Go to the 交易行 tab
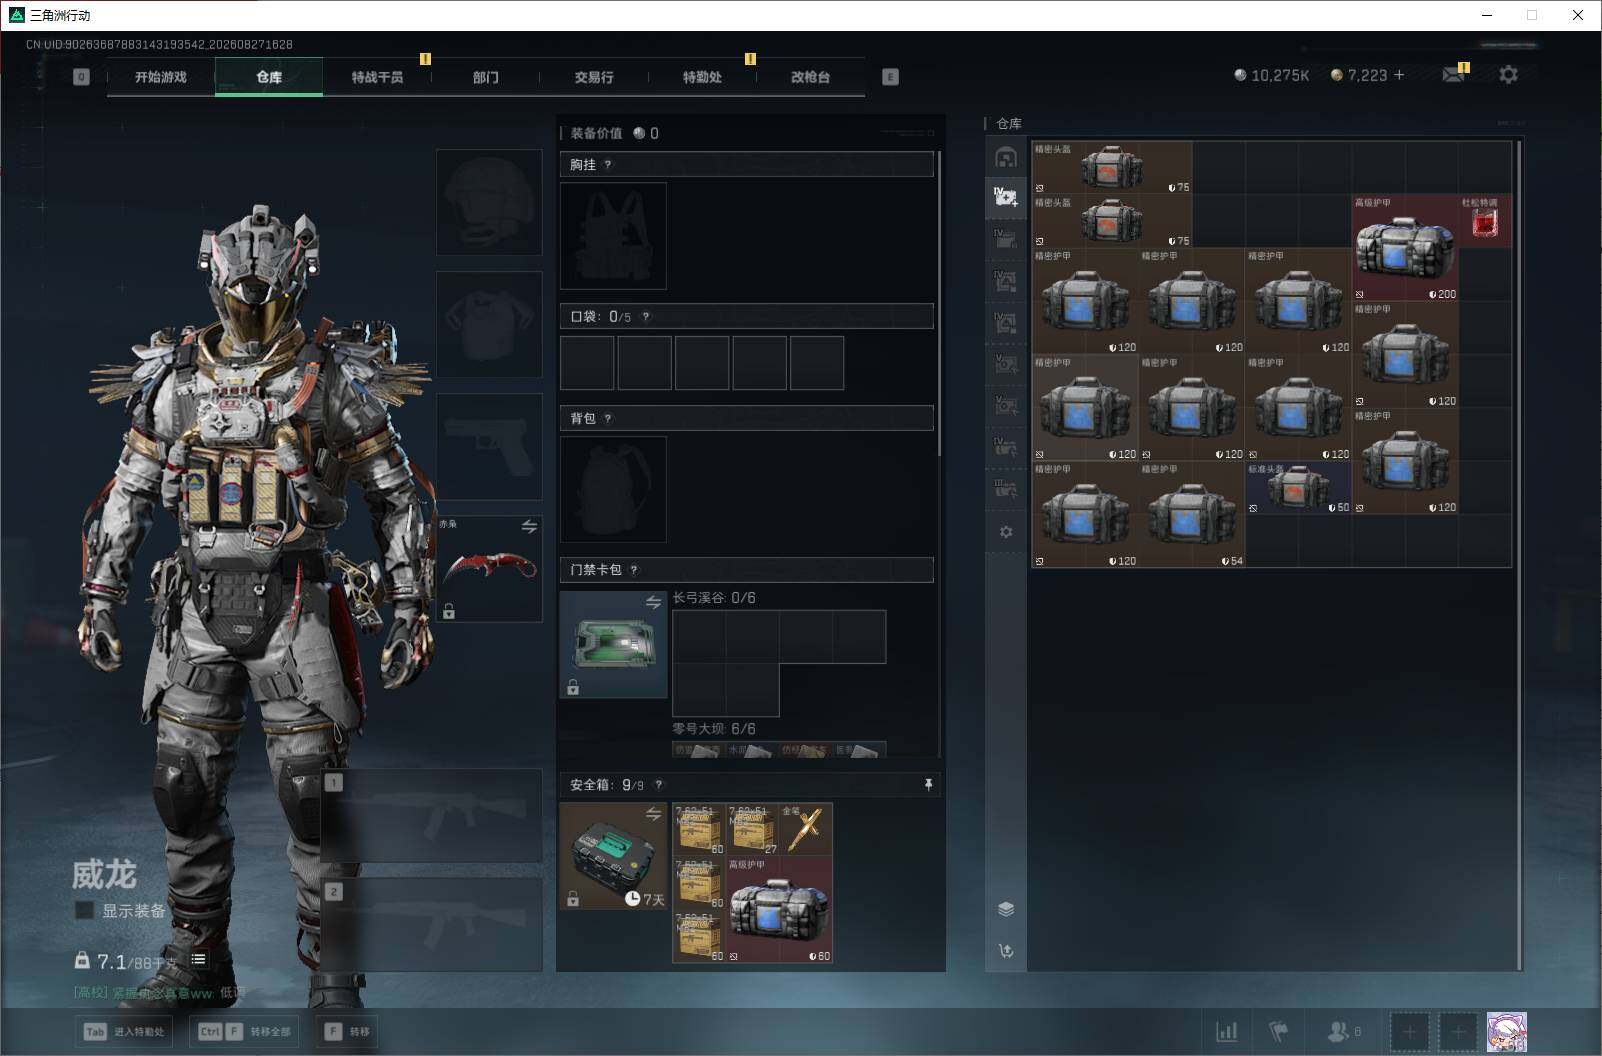Image resolution: width=1602 pixels, height=1056 pixels. click(594, 77)
